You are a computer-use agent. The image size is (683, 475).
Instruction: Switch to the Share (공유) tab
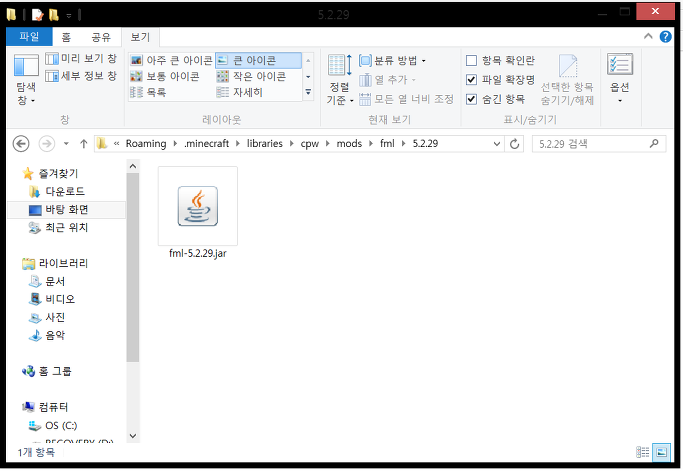click(x=101, y=37)
